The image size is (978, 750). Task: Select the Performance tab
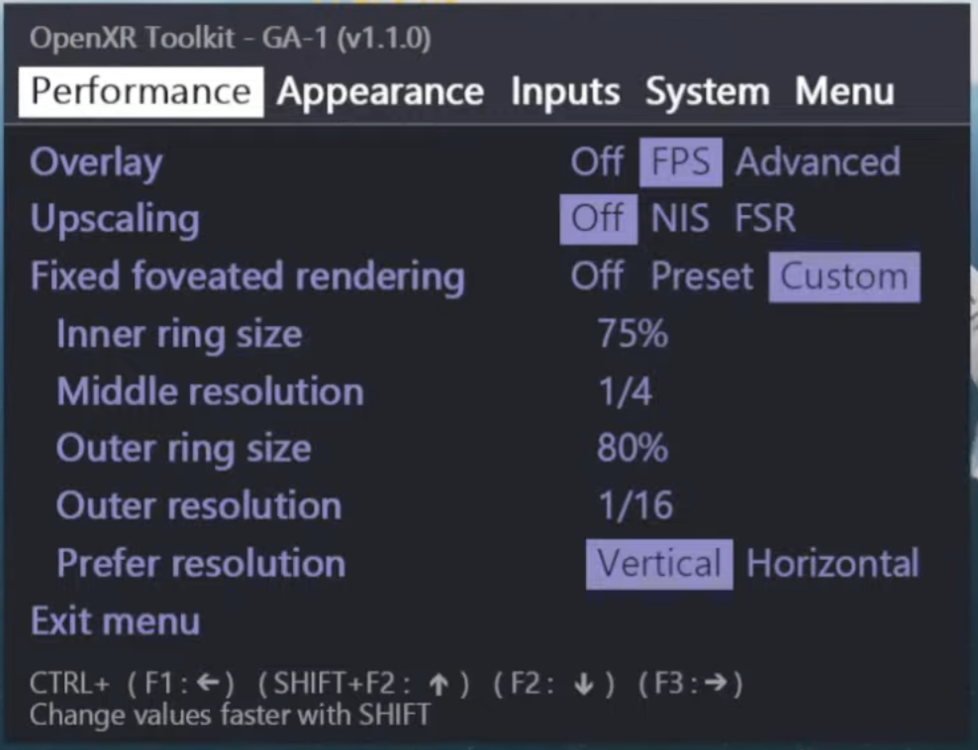pos(141,92)
